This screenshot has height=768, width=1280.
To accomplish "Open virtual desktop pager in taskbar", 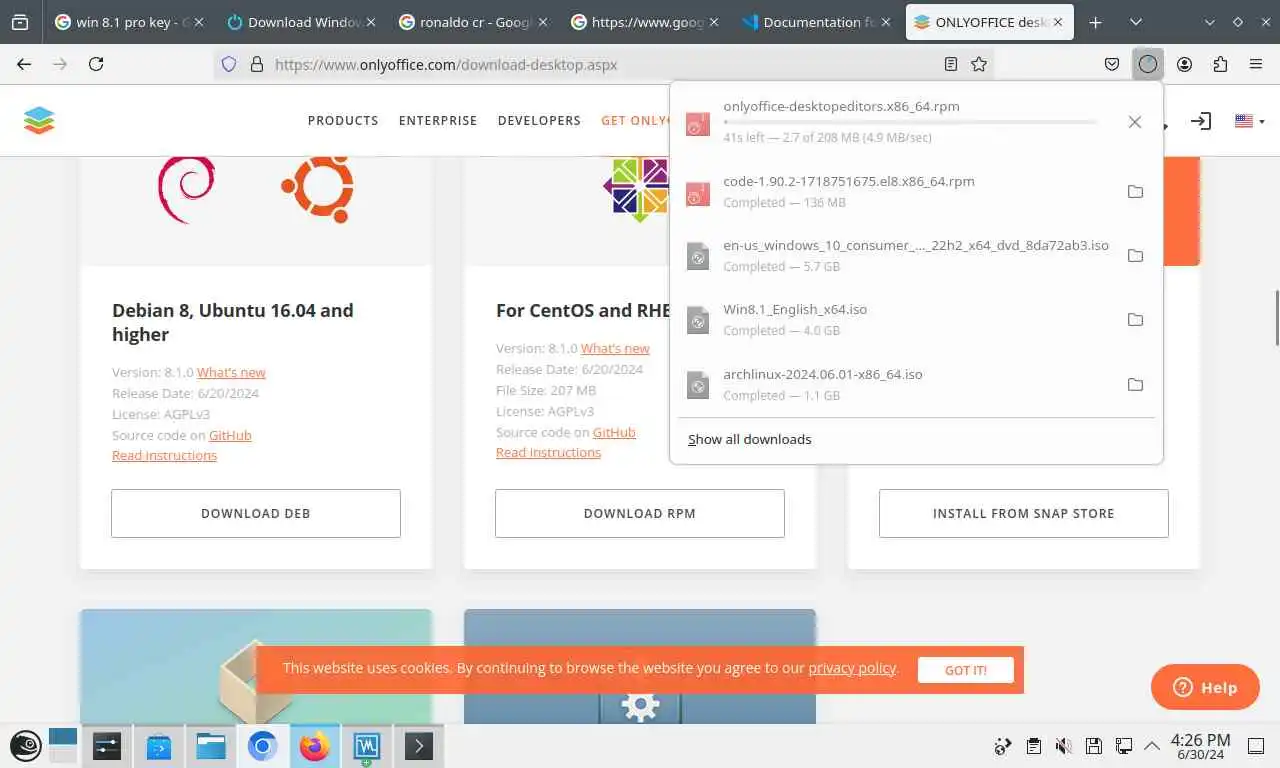I will pos(62,746).
